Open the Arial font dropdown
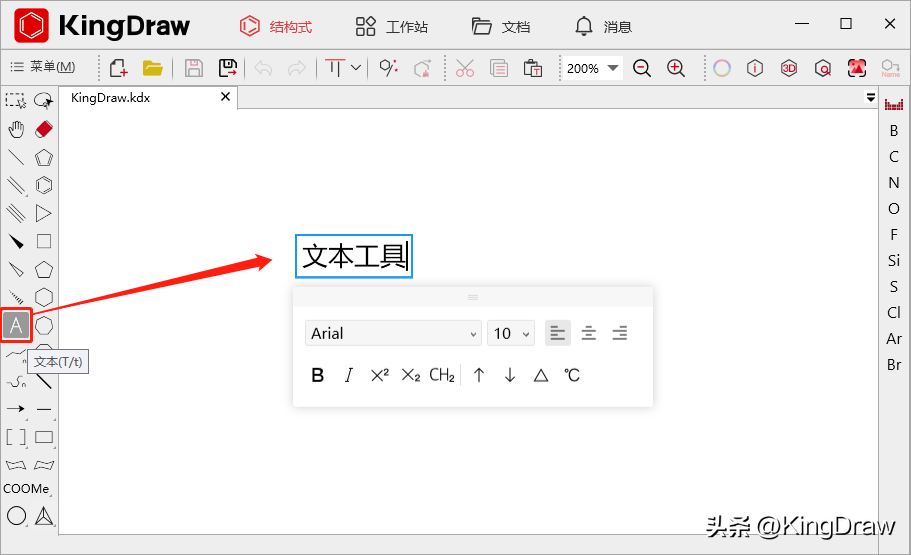 [393, 334]
